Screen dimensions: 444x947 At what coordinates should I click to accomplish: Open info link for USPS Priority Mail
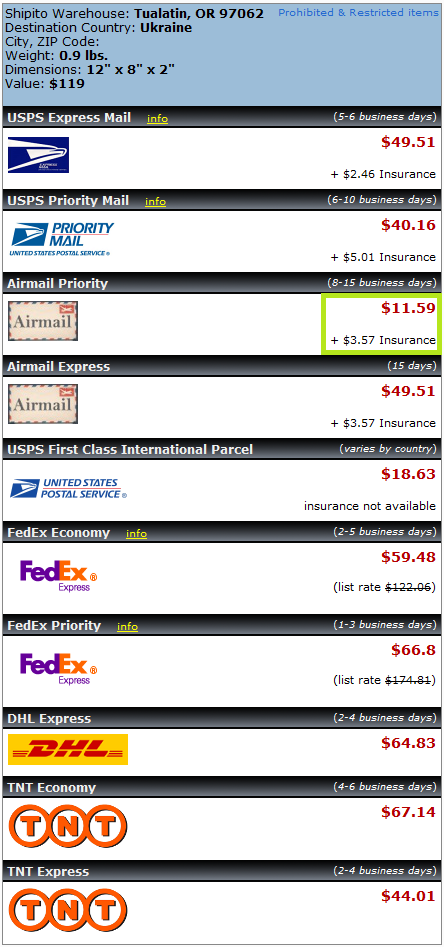point(155,202)
